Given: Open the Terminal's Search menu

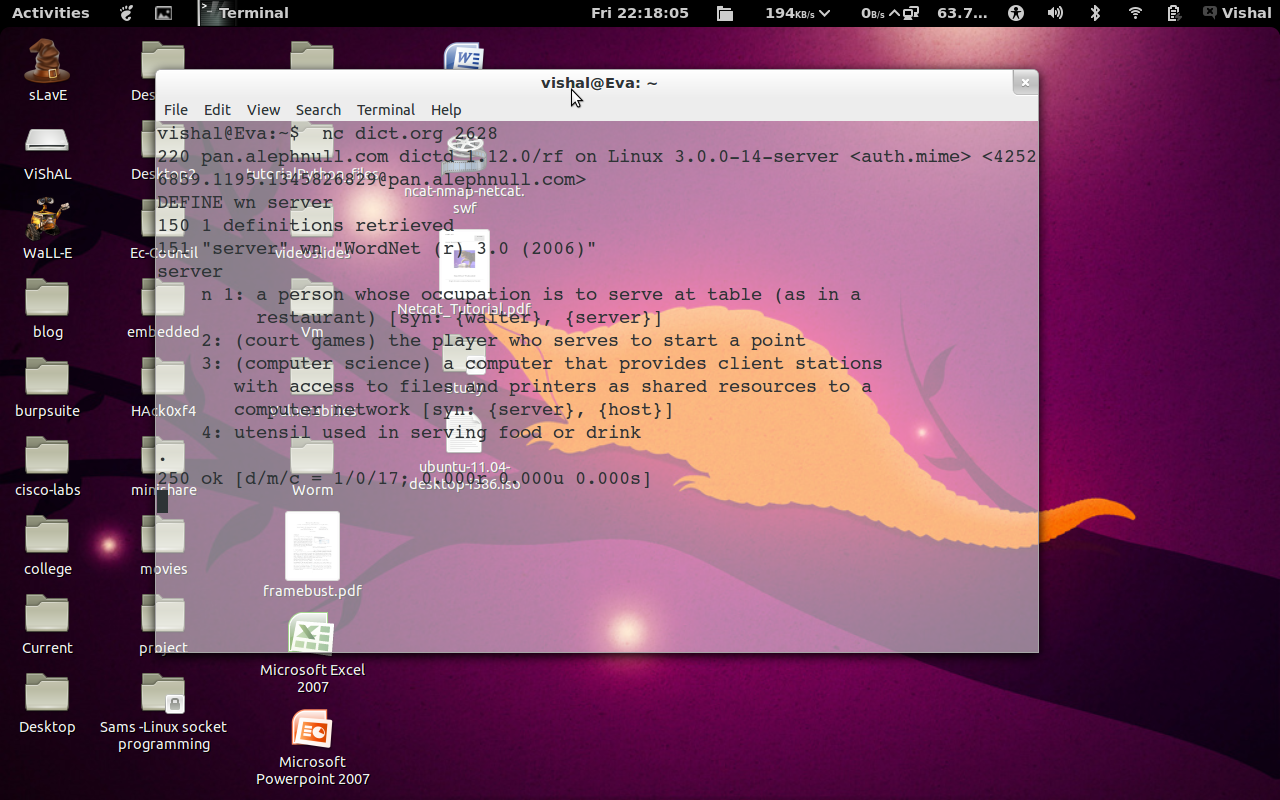Looking at the screenshot, I should point(318,110).
